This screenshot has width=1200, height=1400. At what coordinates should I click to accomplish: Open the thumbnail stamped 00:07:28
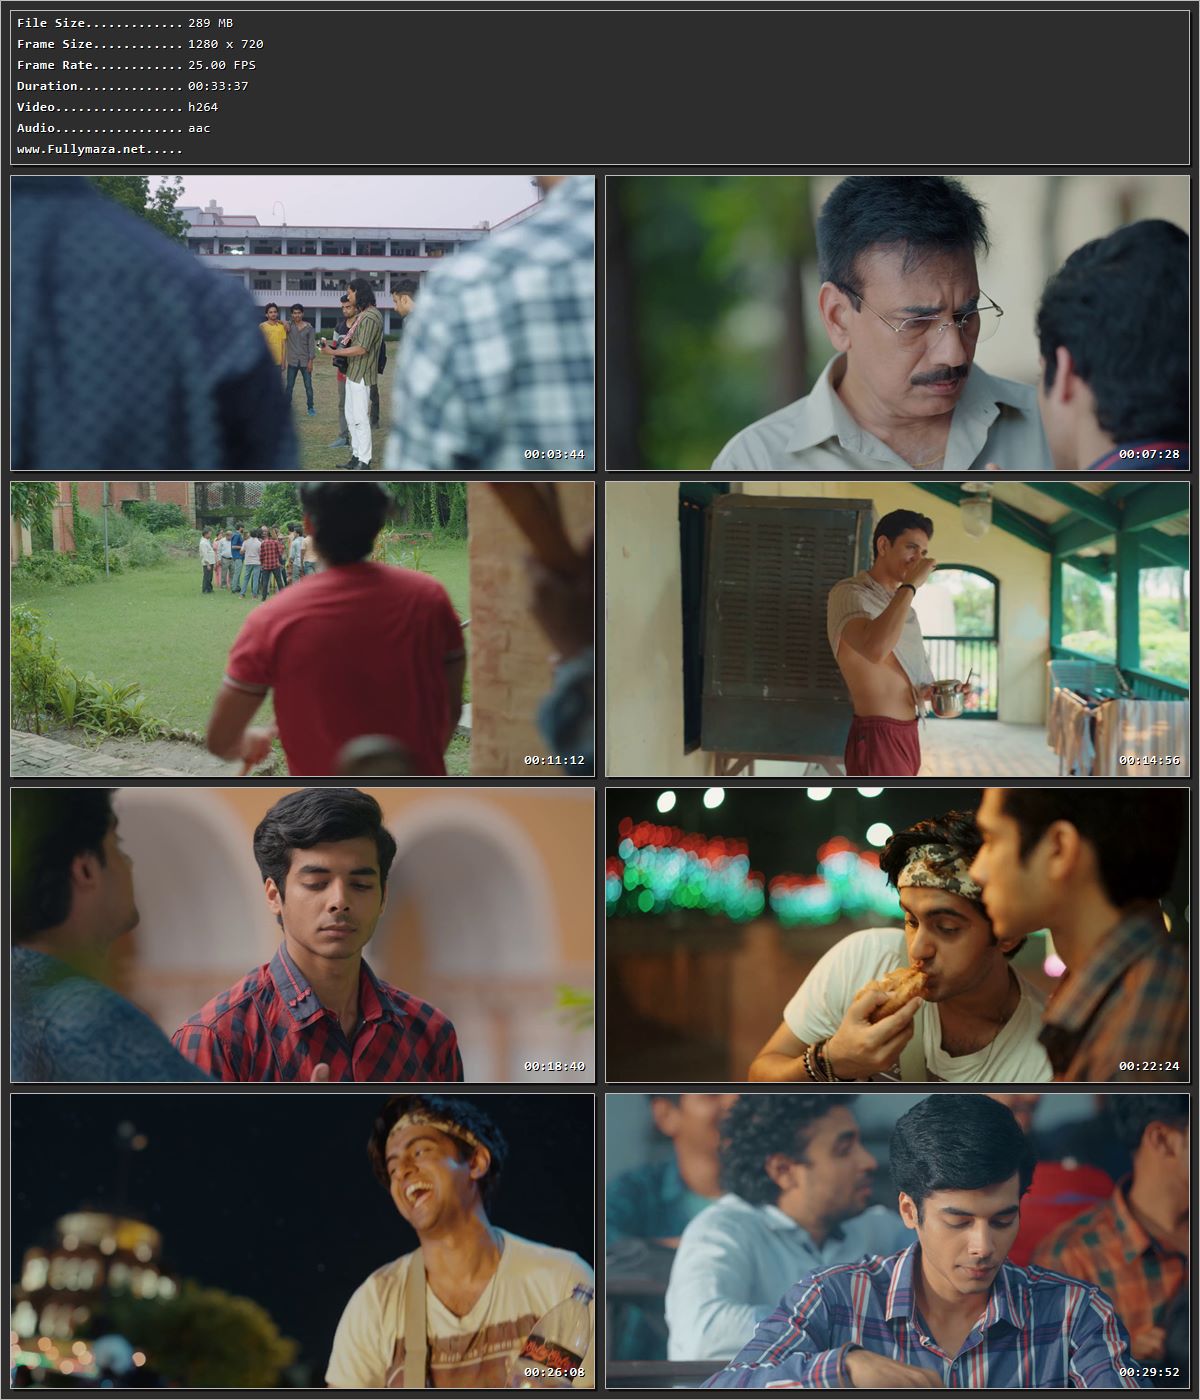tap(897, 323)
